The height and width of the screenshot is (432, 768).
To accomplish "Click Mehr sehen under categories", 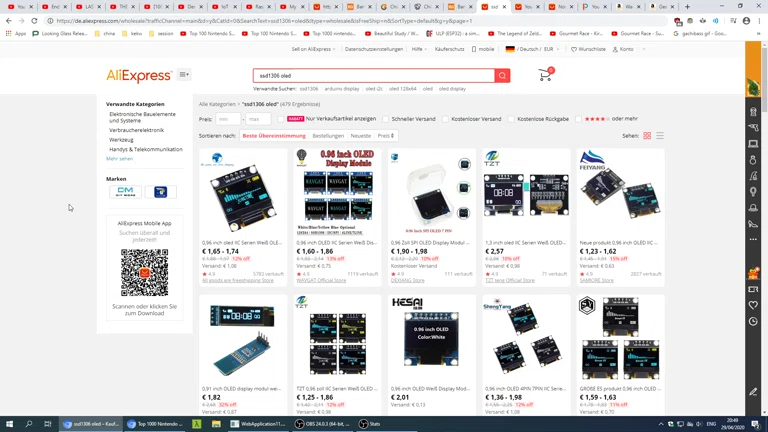I will [x=119, y=158].
